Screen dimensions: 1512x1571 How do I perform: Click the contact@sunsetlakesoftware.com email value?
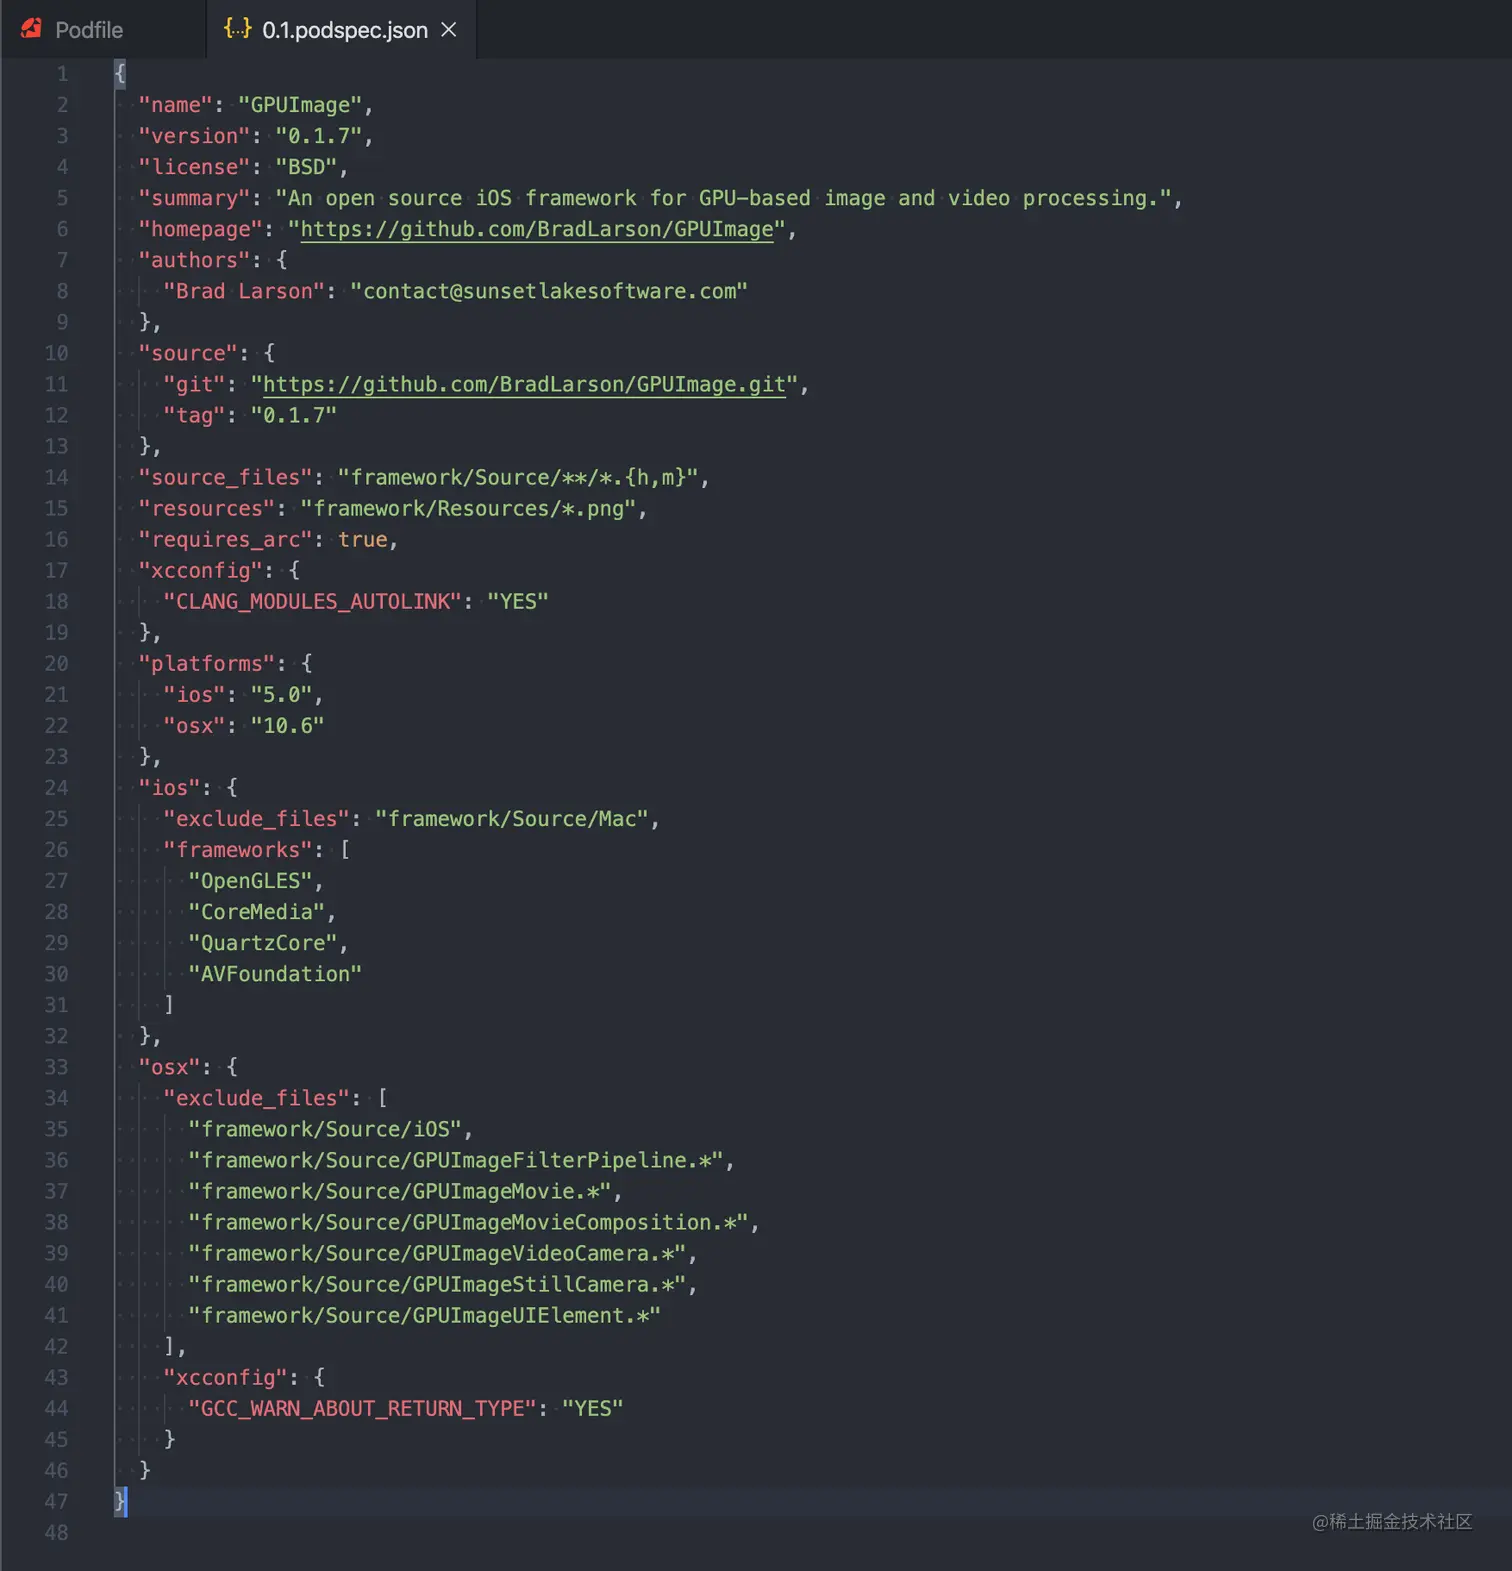tap(549, 291)
